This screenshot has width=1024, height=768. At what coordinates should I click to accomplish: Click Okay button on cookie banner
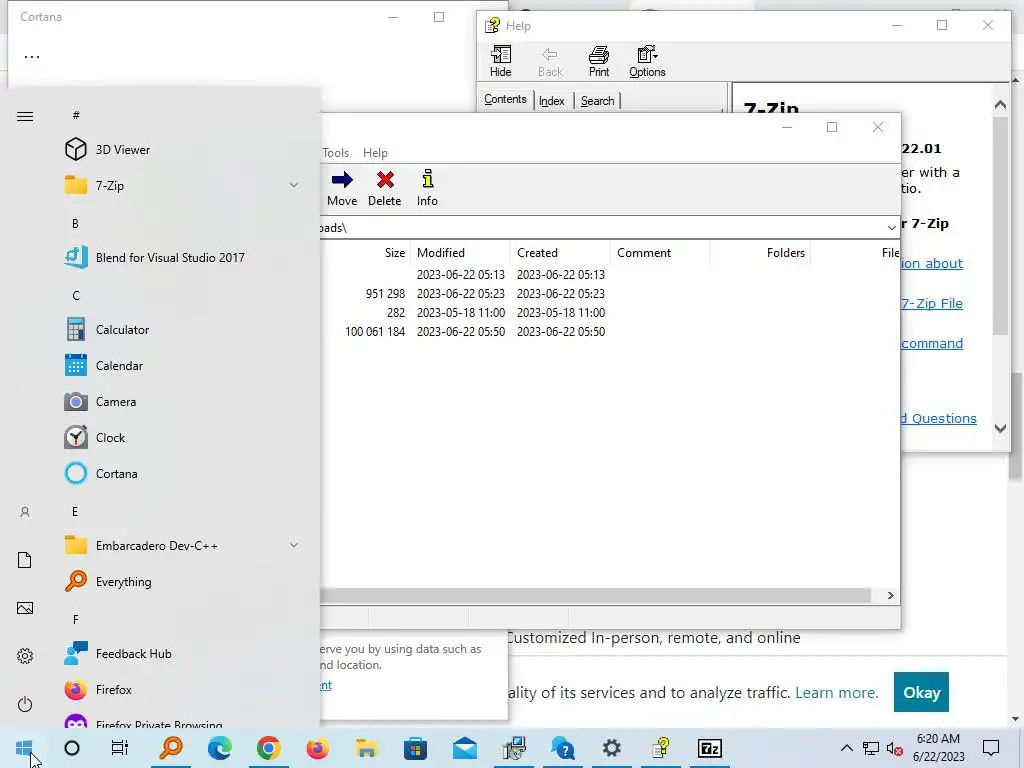(x=921, y=692)
